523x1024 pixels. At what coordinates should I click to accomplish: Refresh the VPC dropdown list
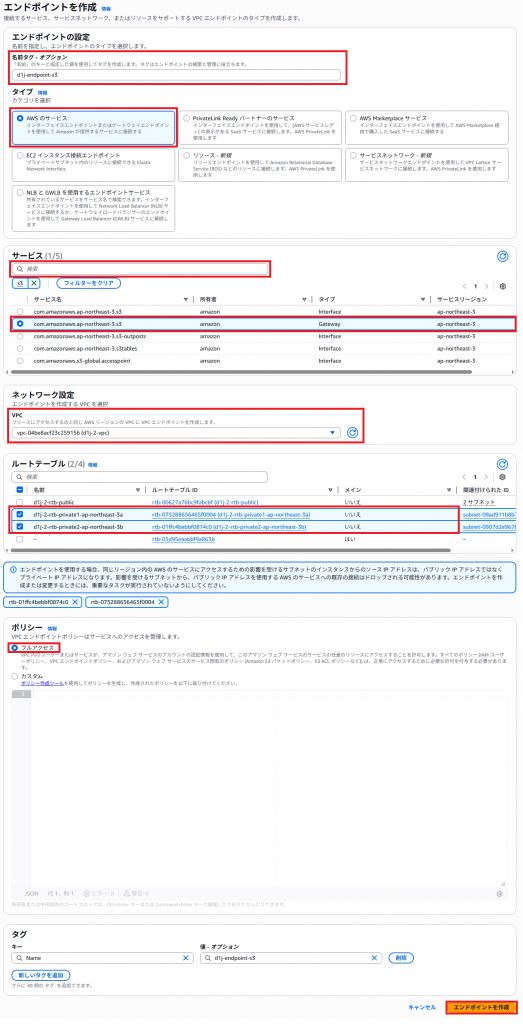click(353, 432)
